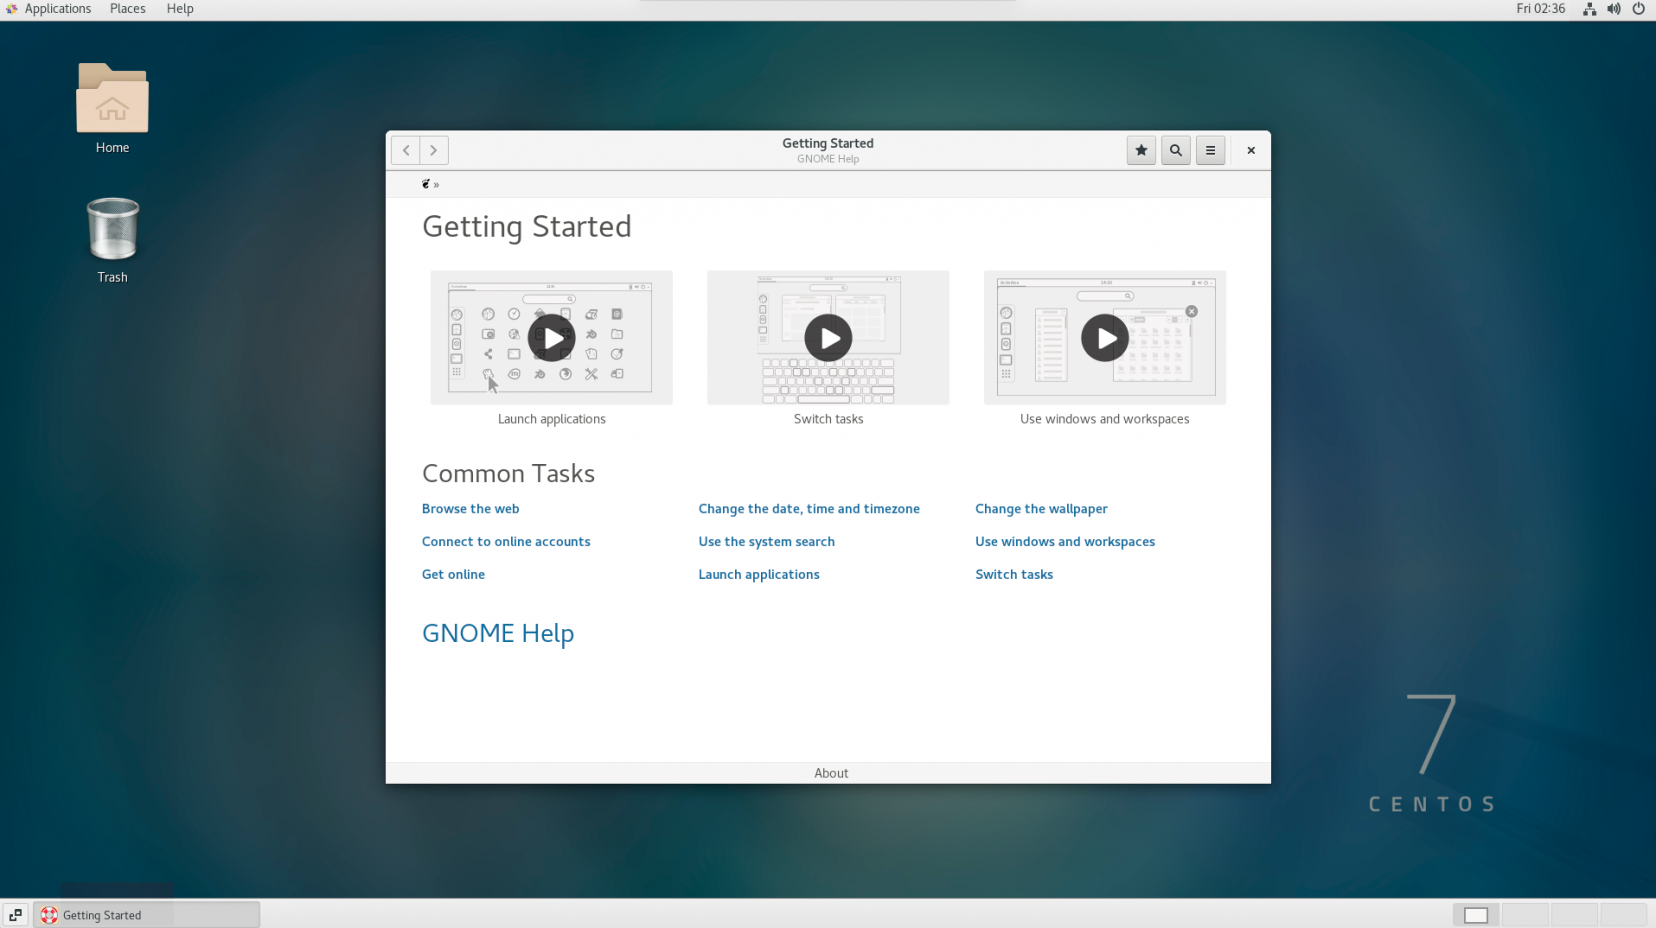
Task: Click the Getting Started breadcrumb icon
Action: pos(428,183)
